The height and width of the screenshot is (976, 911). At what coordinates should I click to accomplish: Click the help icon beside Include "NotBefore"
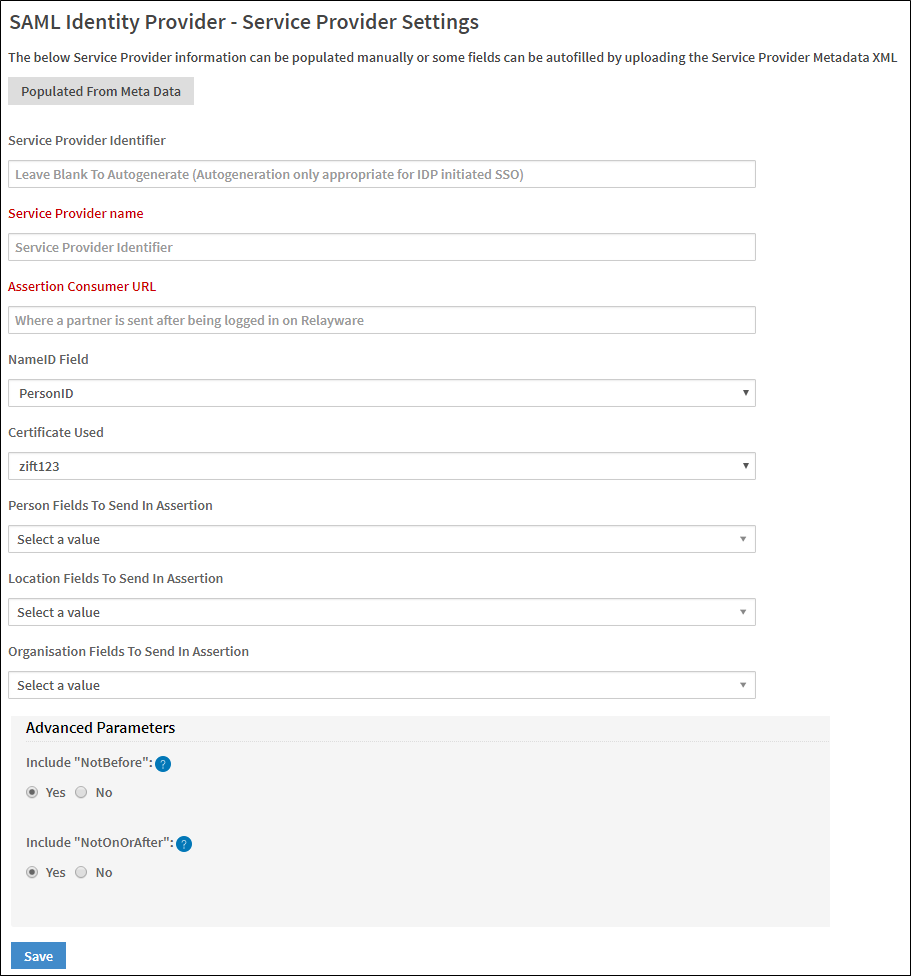(162, 763)
